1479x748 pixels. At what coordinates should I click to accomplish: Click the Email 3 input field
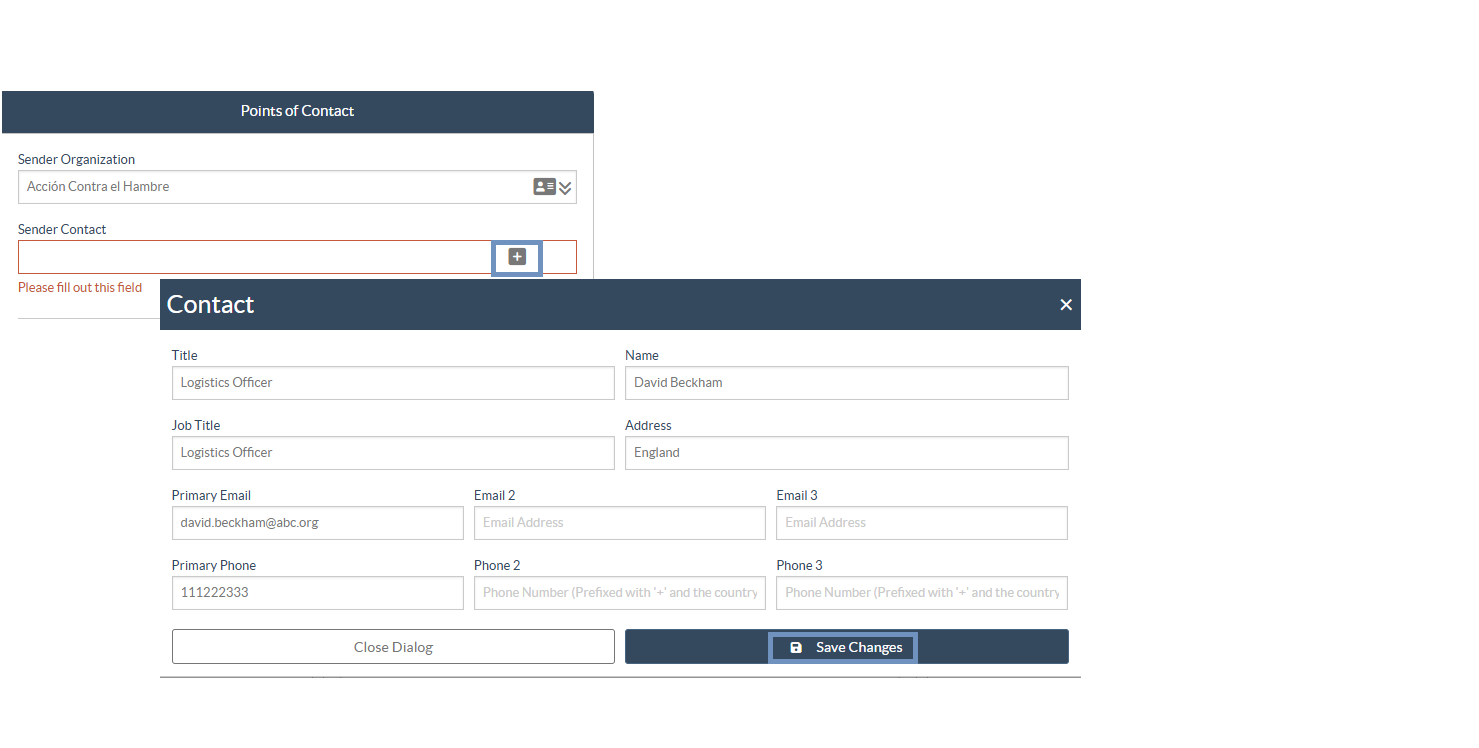coord(921,523)
